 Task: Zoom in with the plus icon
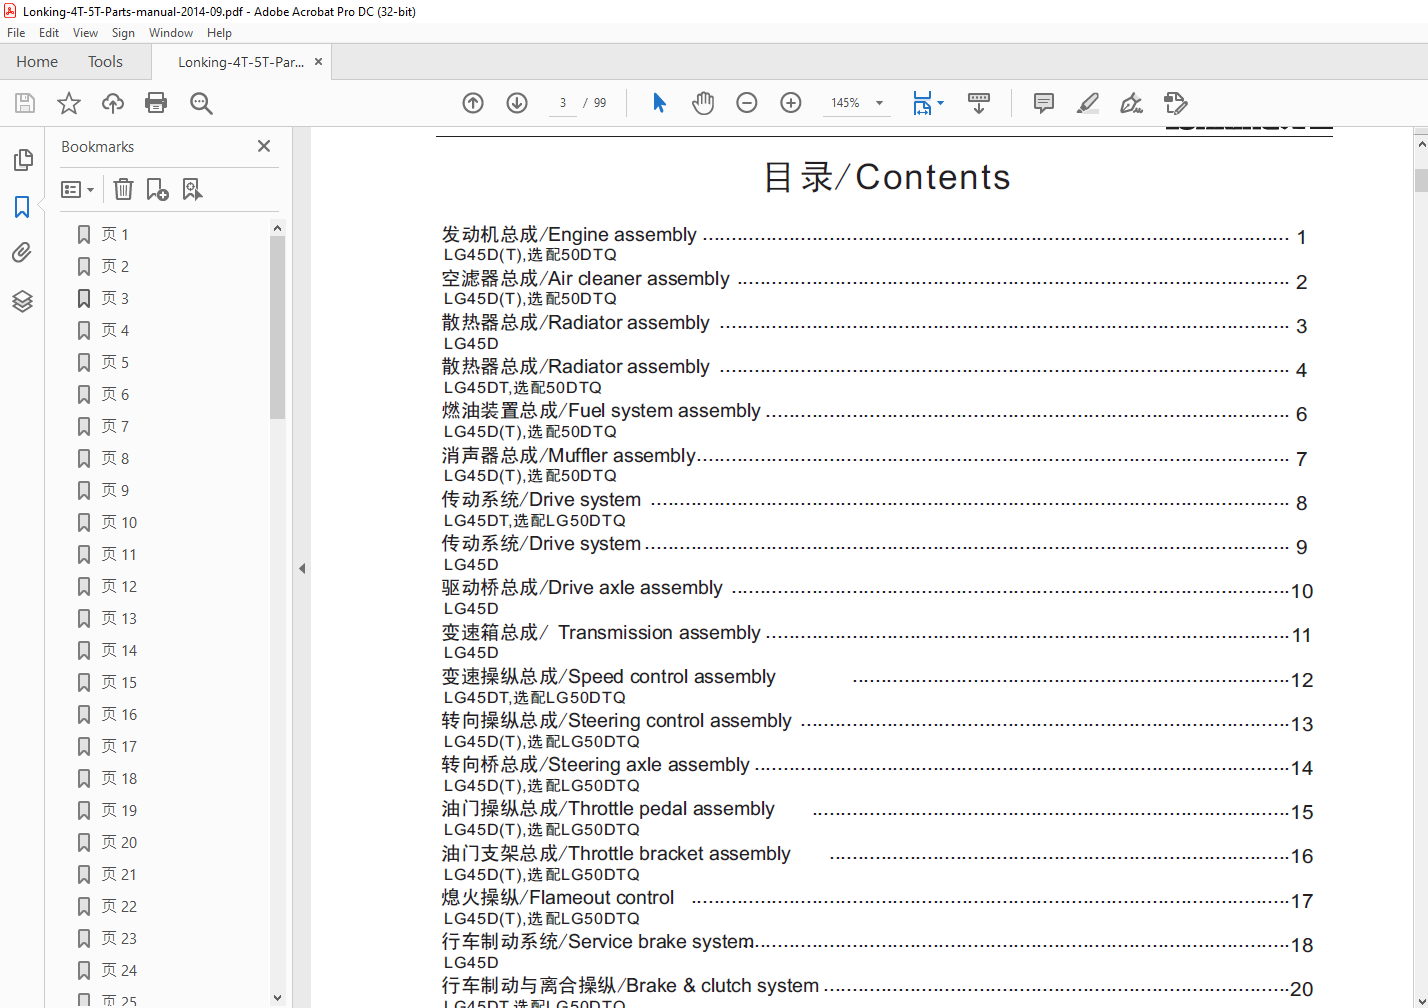tap(791, 103)
